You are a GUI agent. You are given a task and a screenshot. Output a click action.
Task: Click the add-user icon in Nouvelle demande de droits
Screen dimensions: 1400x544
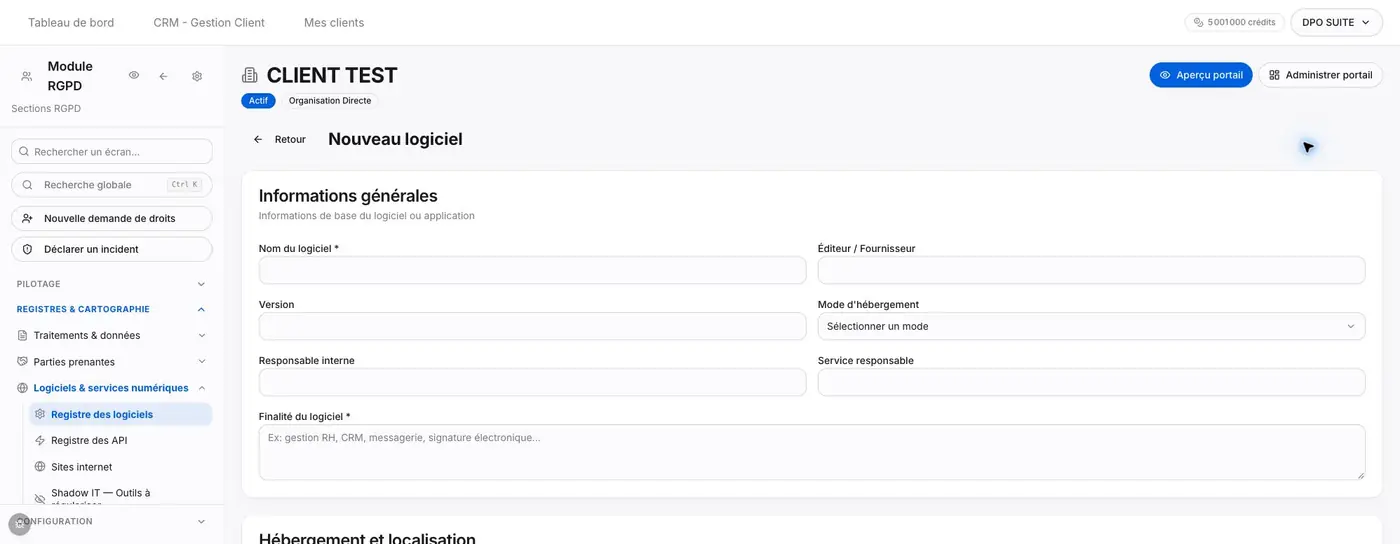[27, 218]
